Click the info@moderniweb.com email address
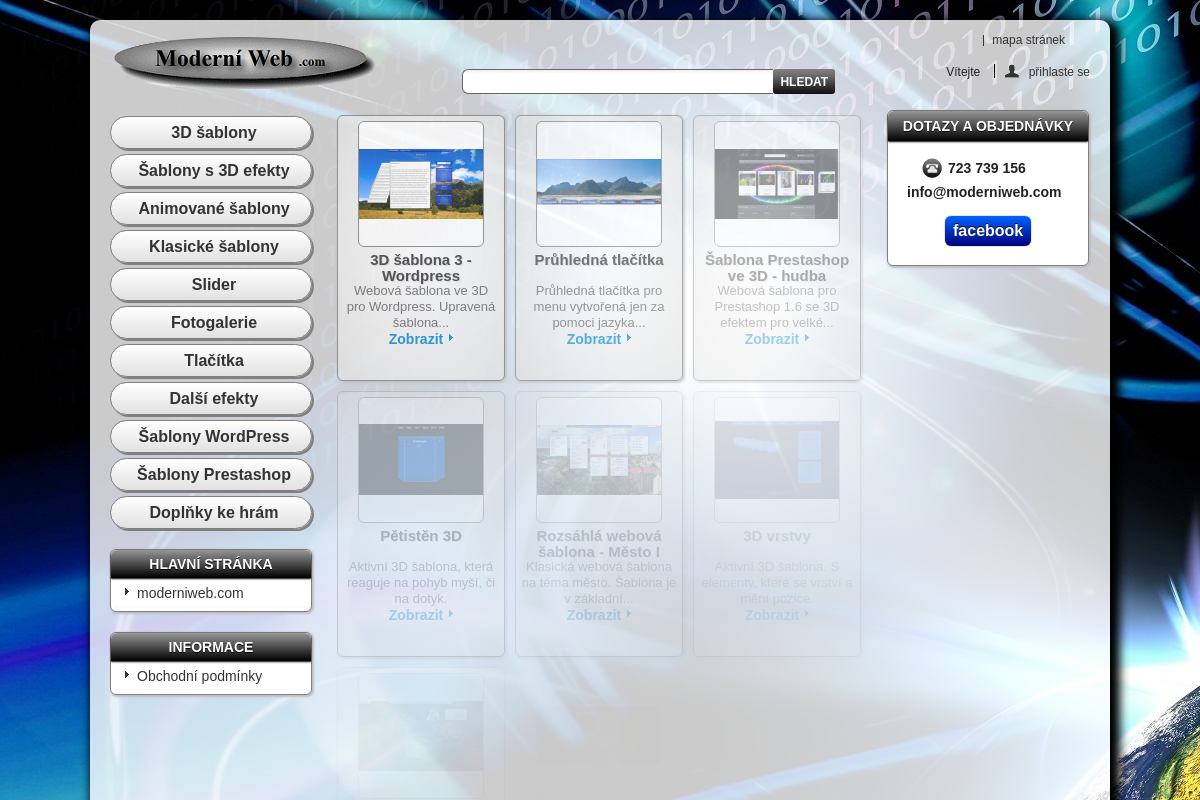Screen dimensions: 1200x800 [x=984, y=192]
